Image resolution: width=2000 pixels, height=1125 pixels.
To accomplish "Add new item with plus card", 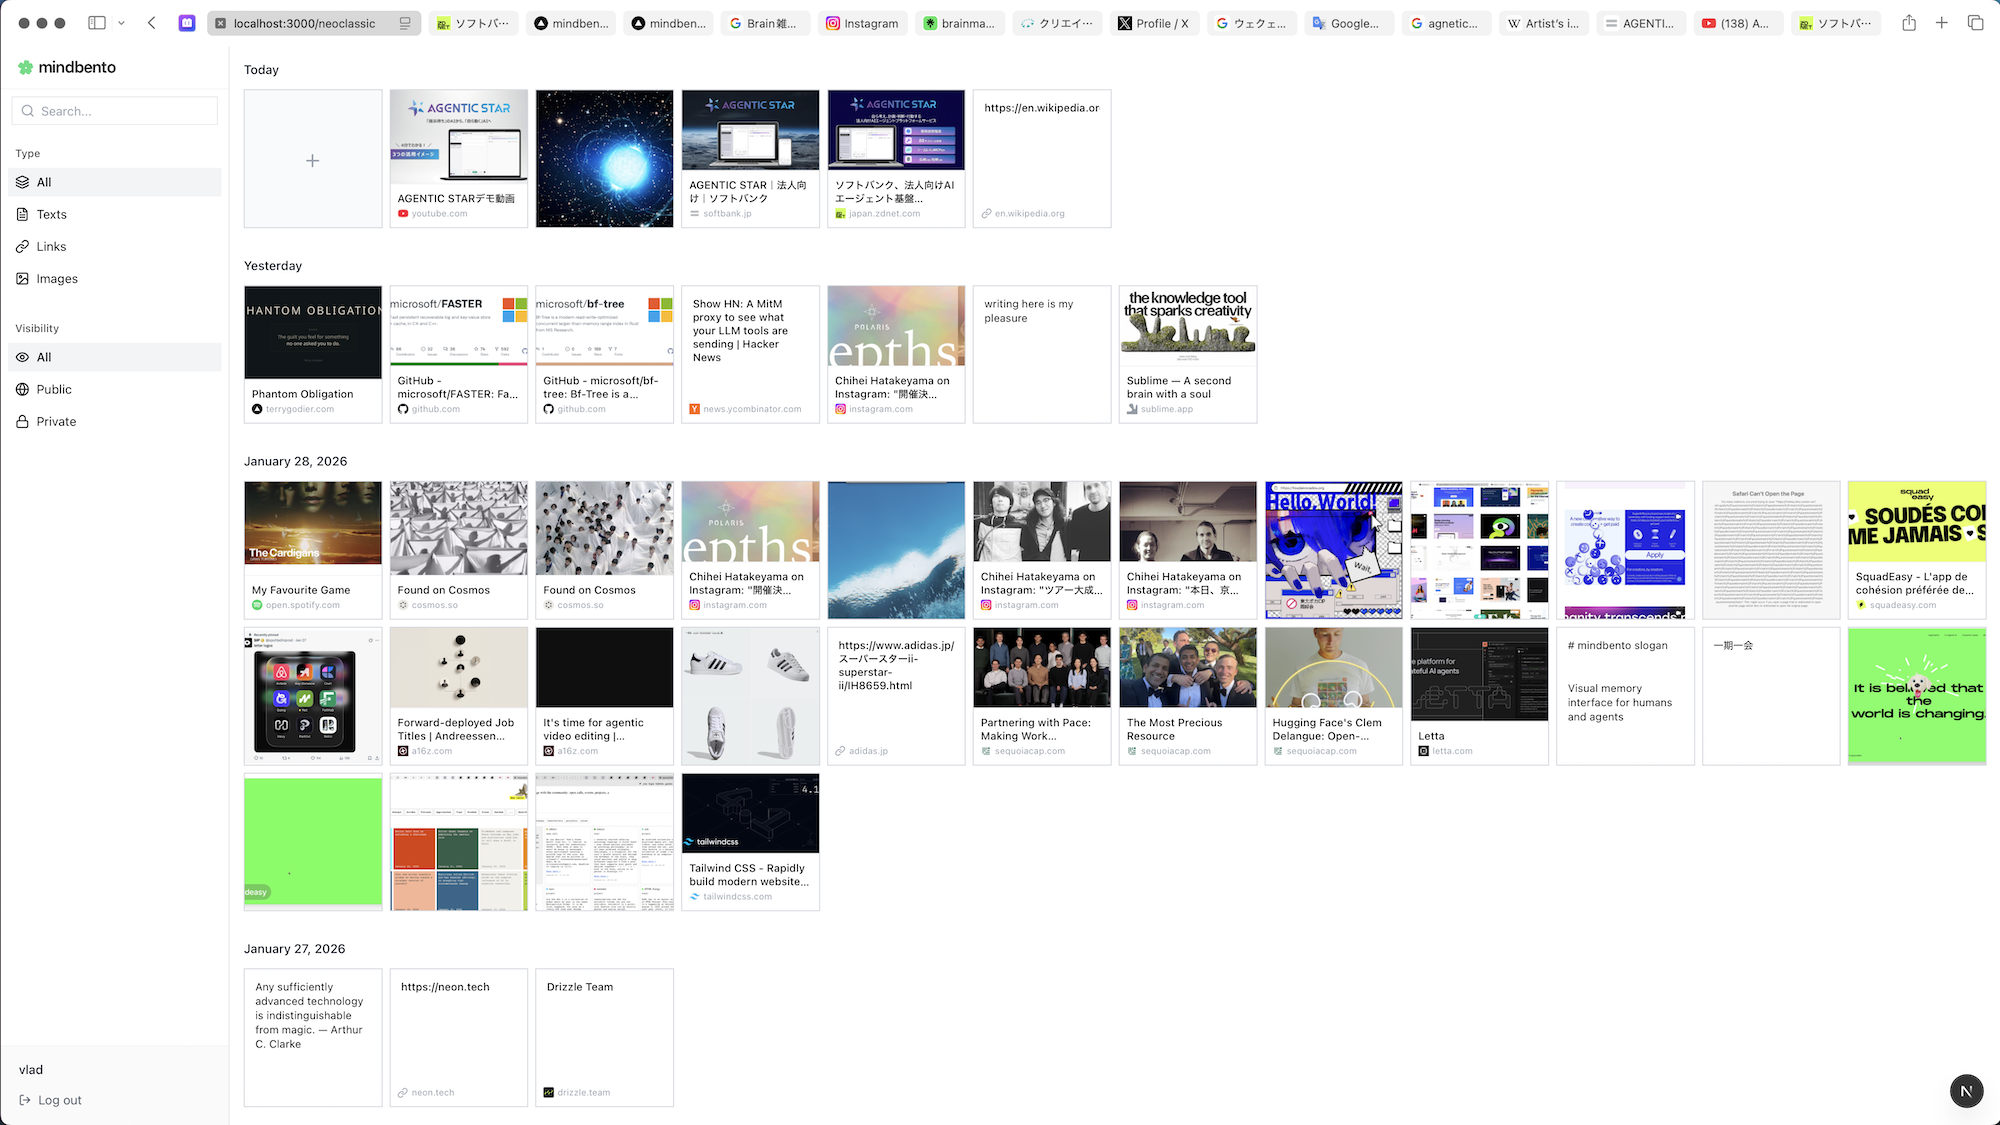I will point(313,160).
